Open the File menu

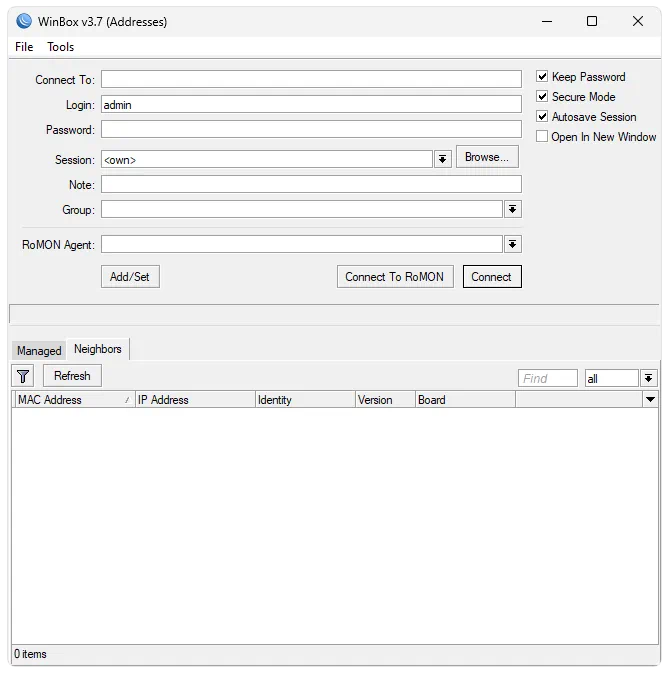(x=24, y=46)
